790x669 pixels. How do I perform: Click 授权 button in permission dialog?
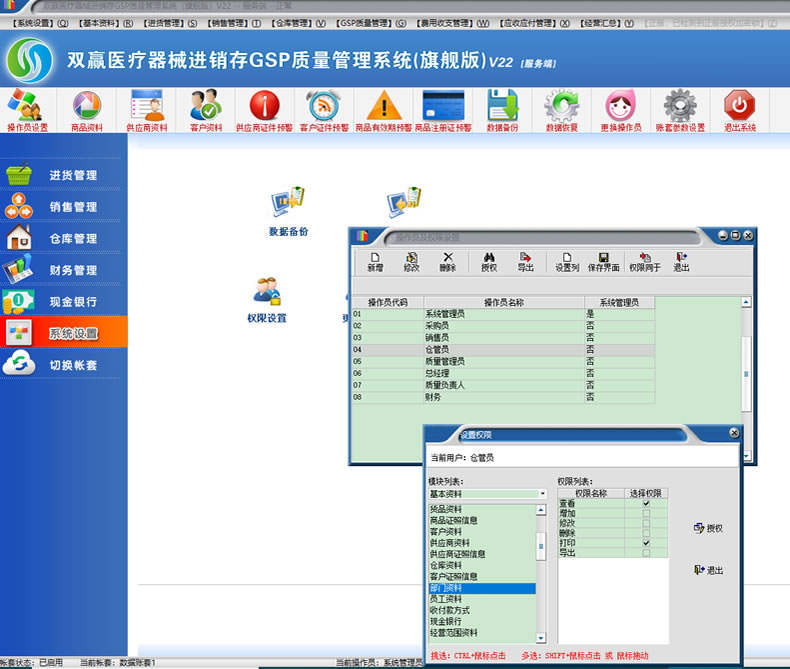pos(708,528)
